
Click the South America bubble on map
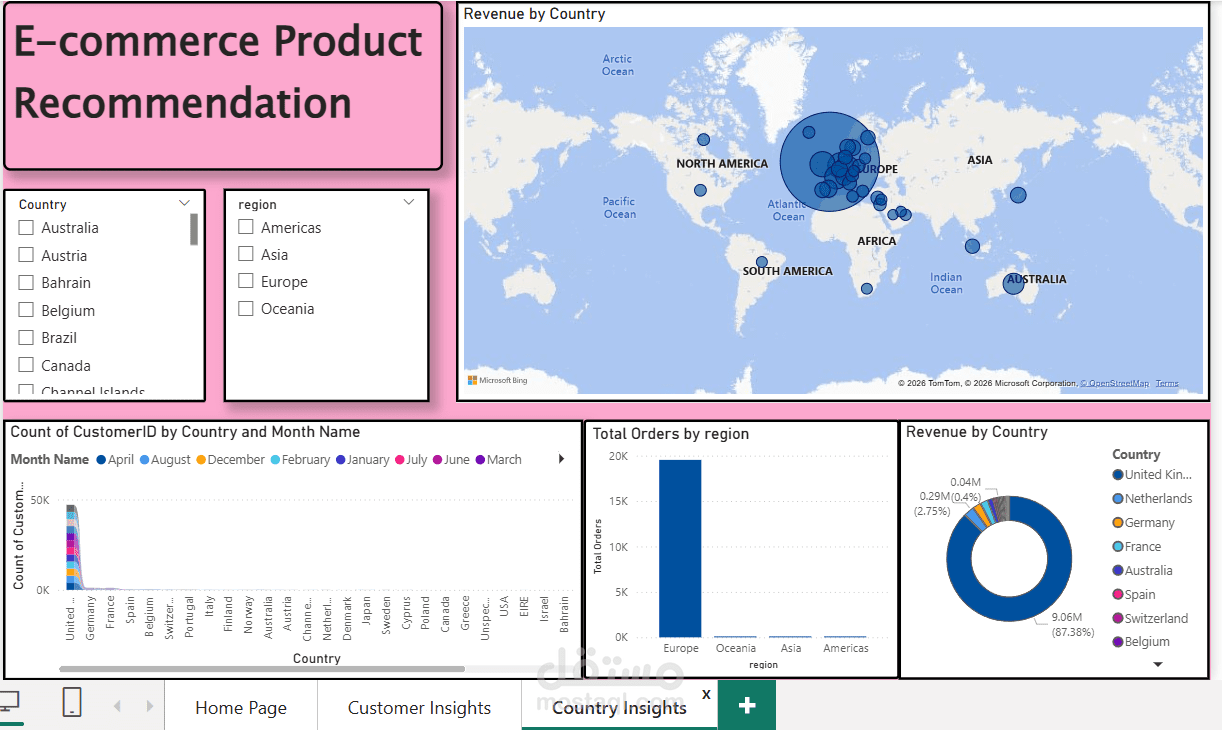pyautogui.click(x=762, y=262)
